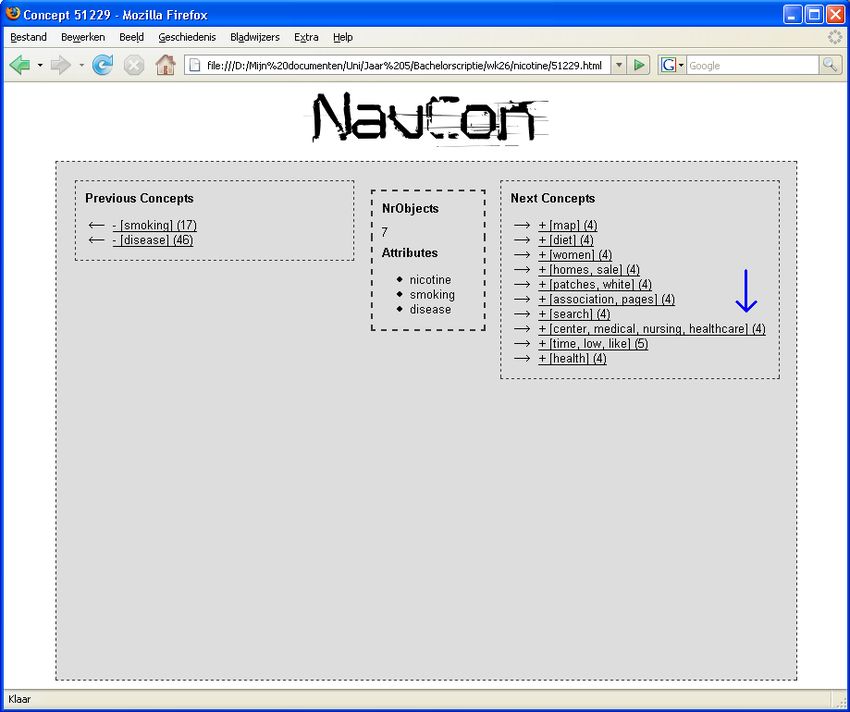Click the search magnifier button

coord(830,66)
